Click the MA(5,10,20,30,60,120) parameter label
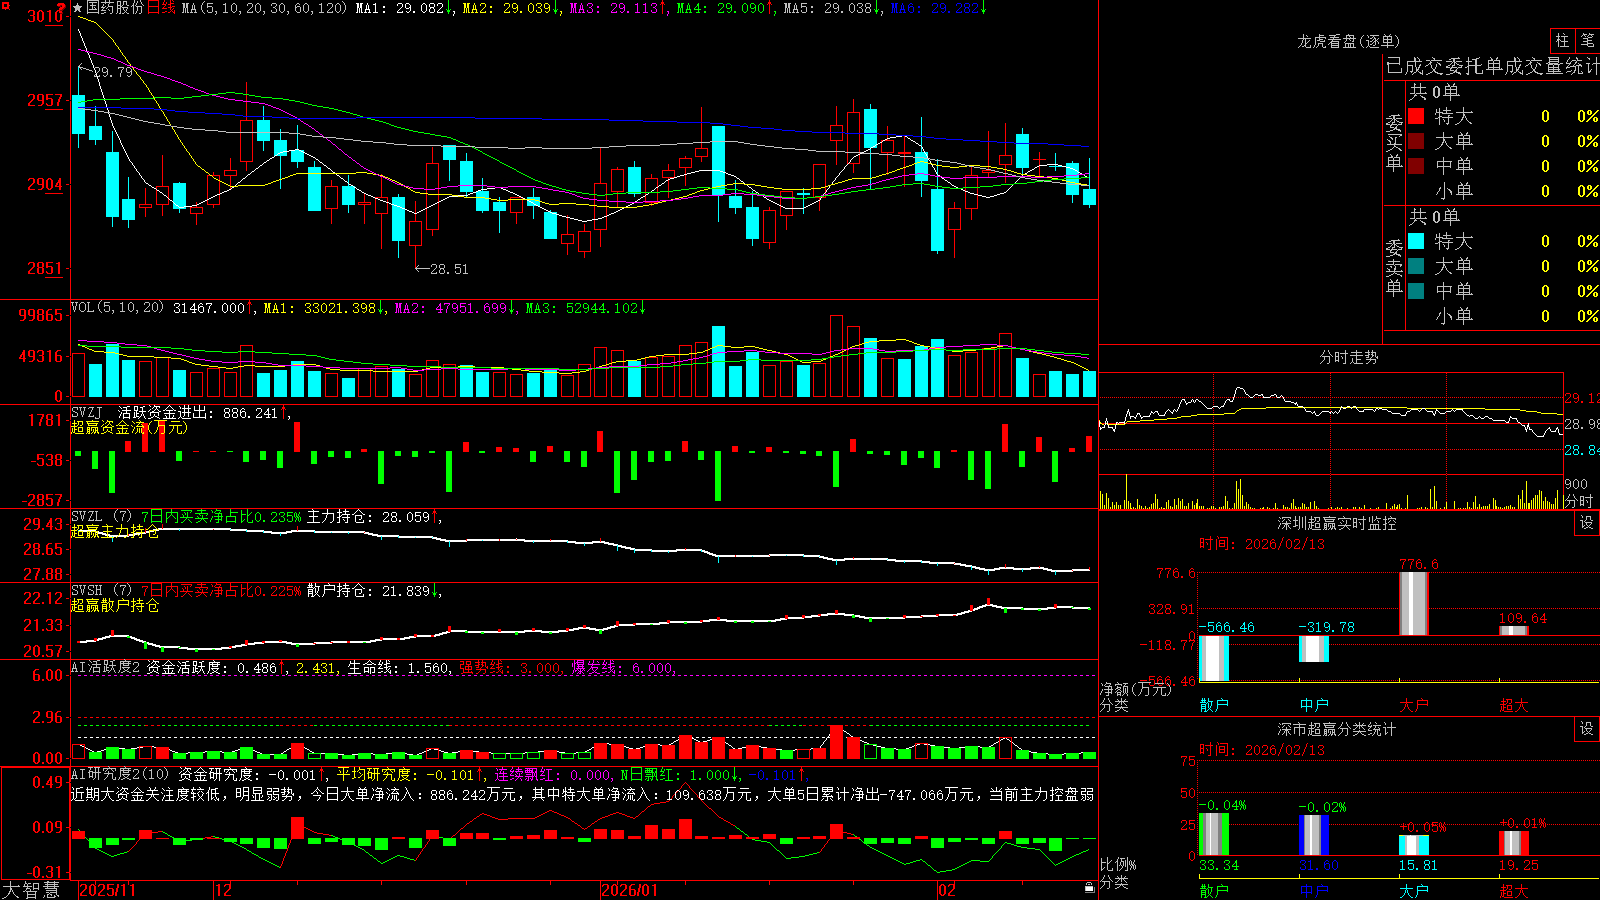The image size is (1600, 900). coord(264,8)
